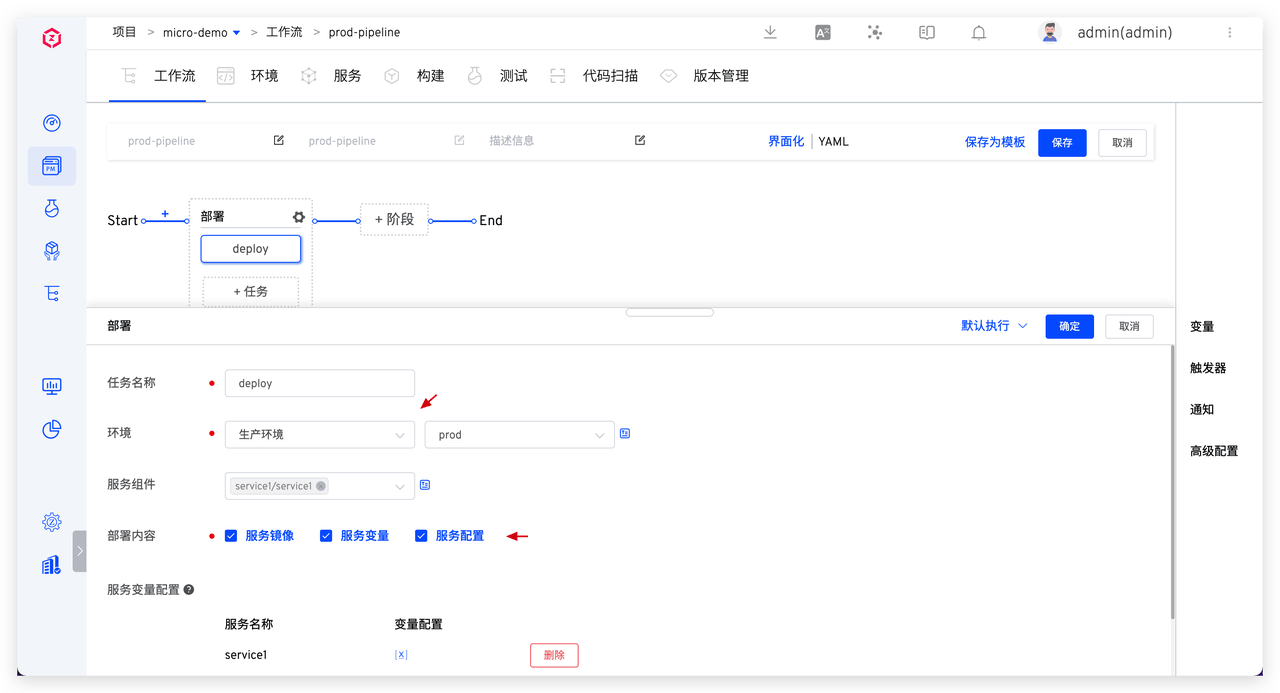1280x693 pixels.
Task: Open the 生产环境 dropdown
Action: coord(320,434)
